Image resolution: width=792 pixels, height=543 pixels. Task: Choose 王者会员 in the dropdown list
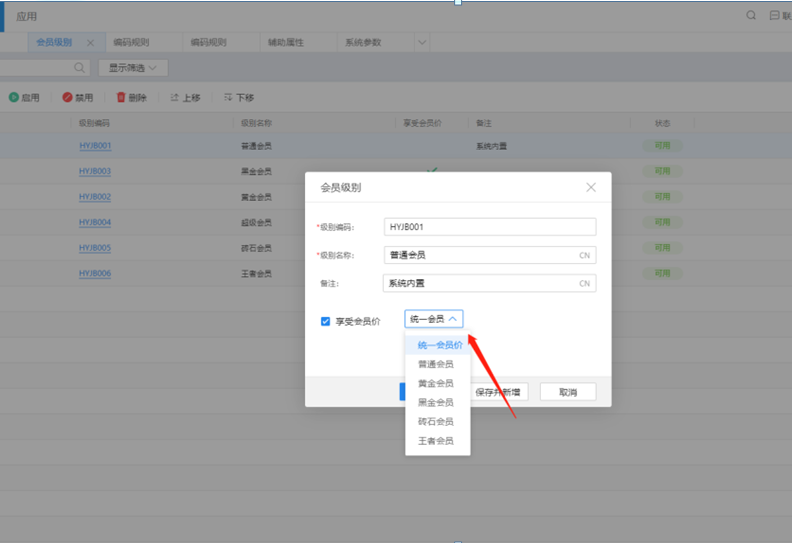[435, 440]
